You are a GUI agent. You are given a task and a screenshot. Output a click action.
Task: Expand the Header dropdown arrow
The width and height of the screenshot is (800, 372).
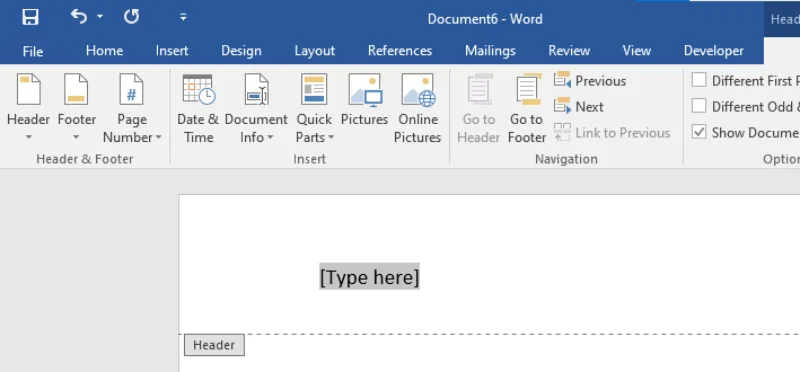tap(29, 137)
